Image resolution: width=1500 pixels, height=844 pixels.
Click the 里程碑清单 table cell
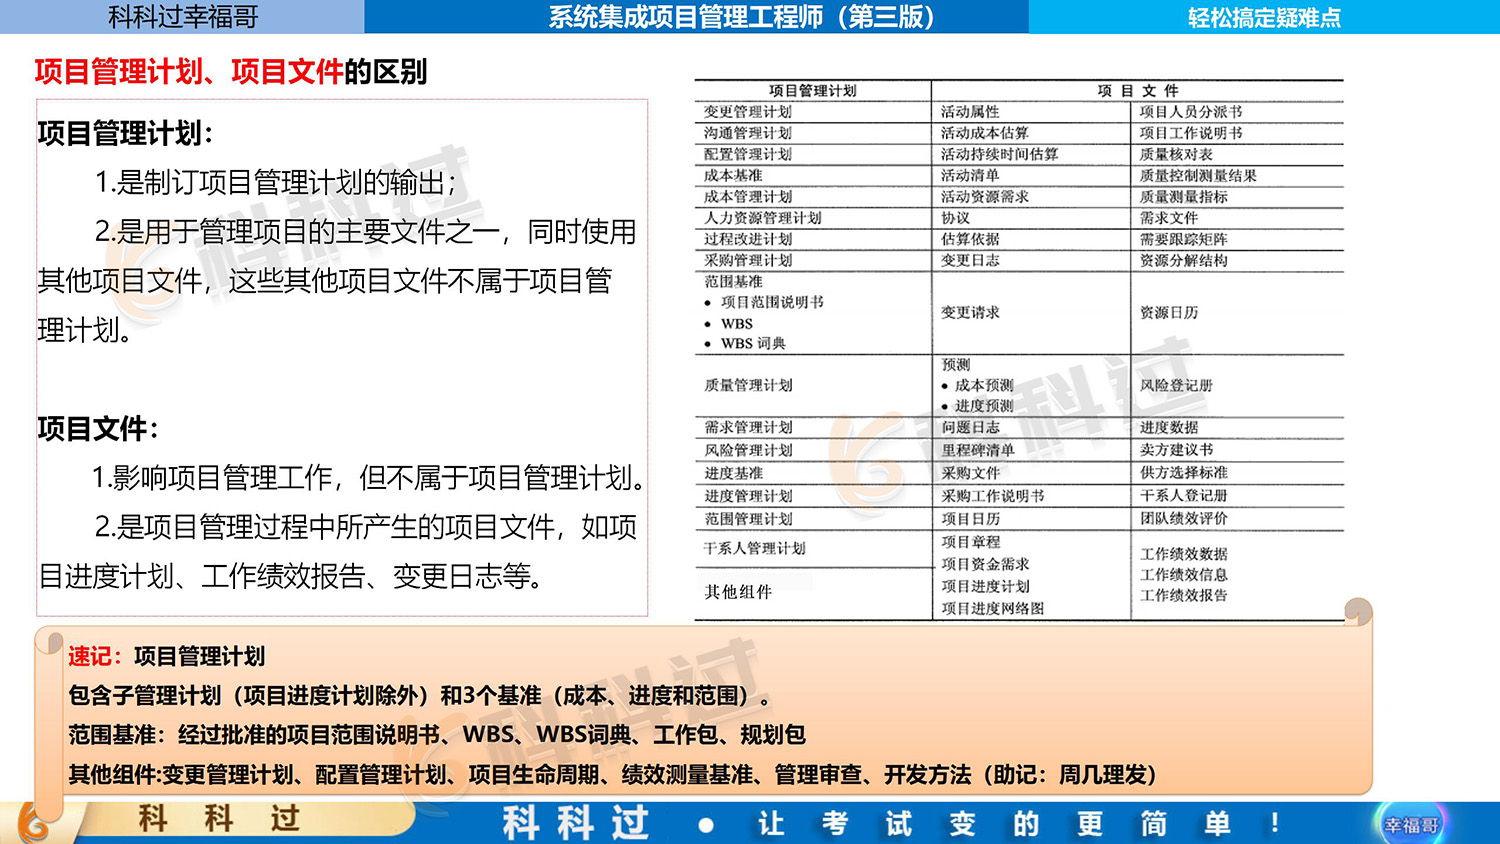point(977,450)
